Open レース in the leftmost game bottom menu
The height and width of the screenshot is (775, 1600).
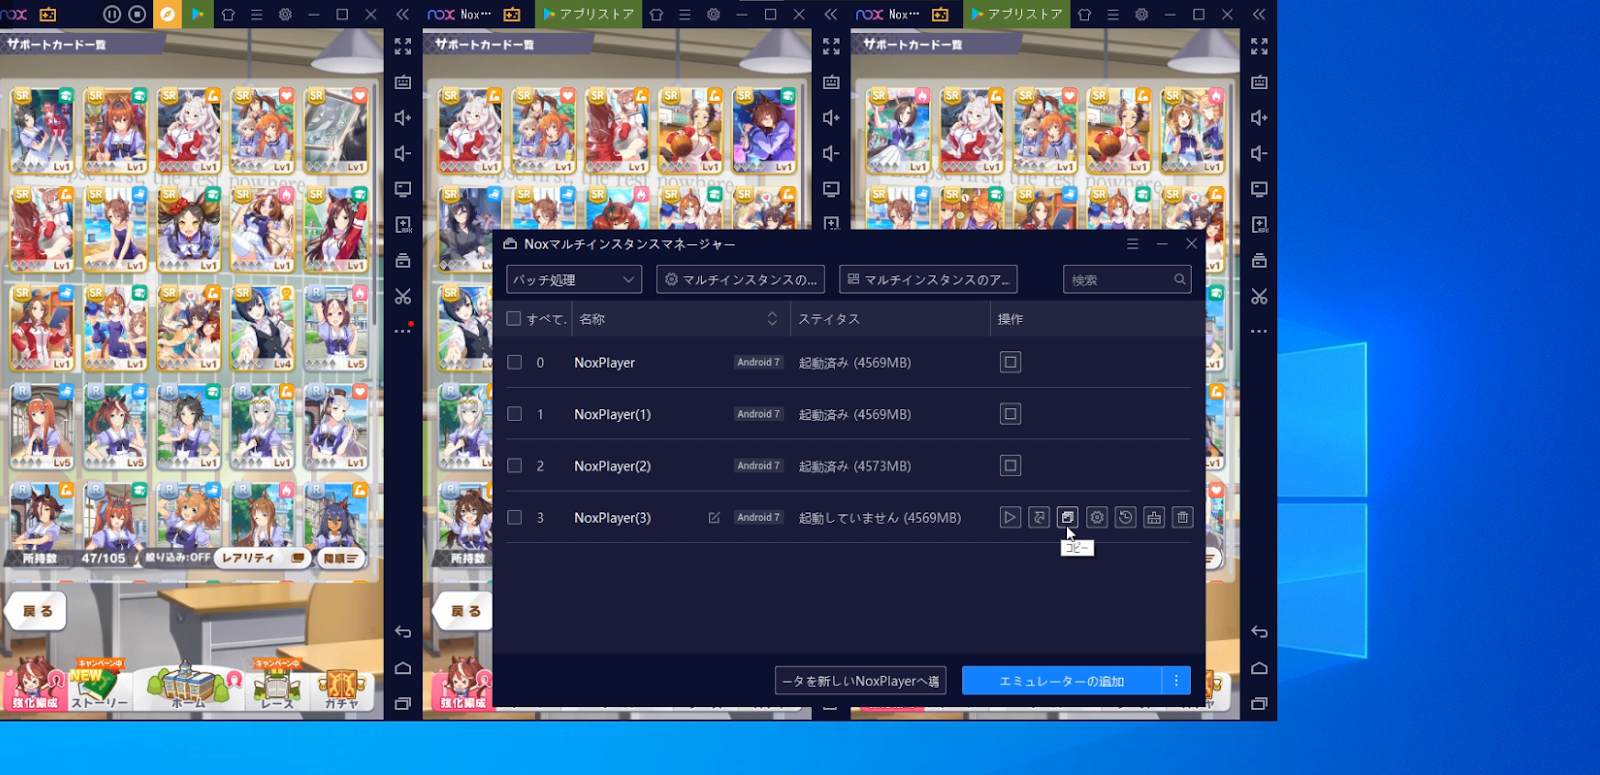pos(277,686)
